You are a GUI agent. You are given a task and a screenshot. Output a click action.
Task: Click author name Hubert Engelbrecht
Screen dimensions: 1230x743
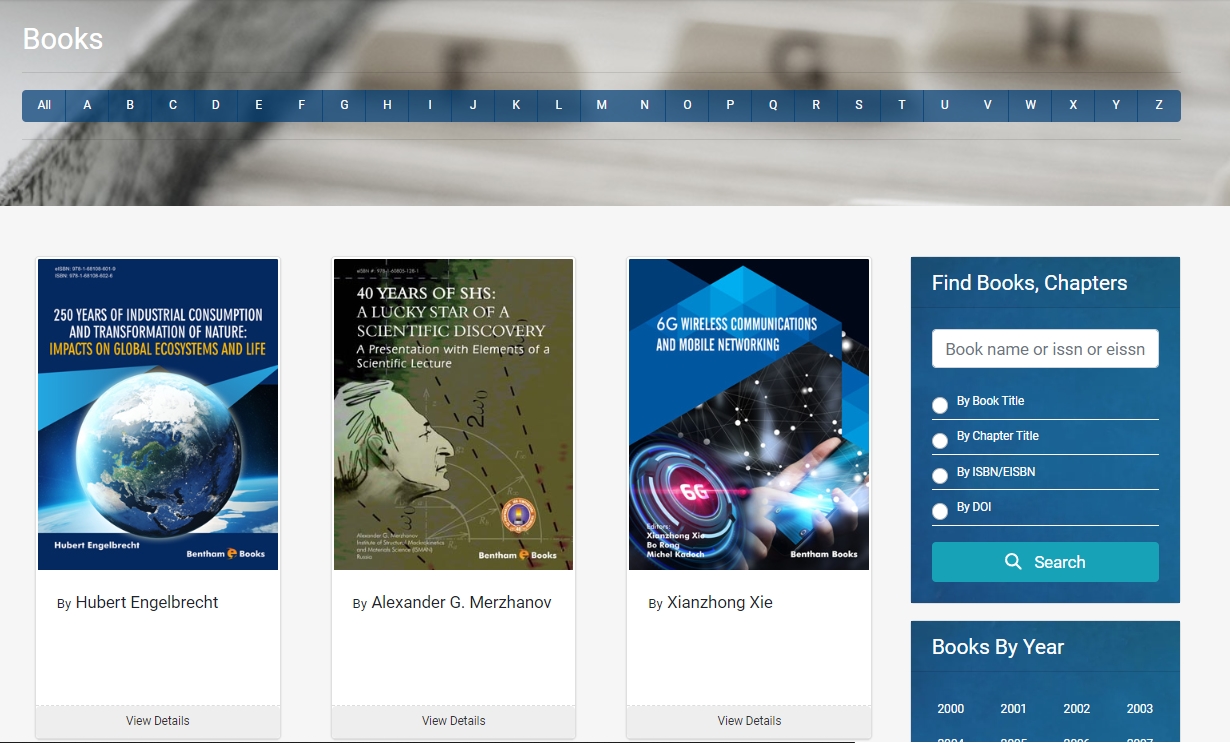(x=147, y=602)
